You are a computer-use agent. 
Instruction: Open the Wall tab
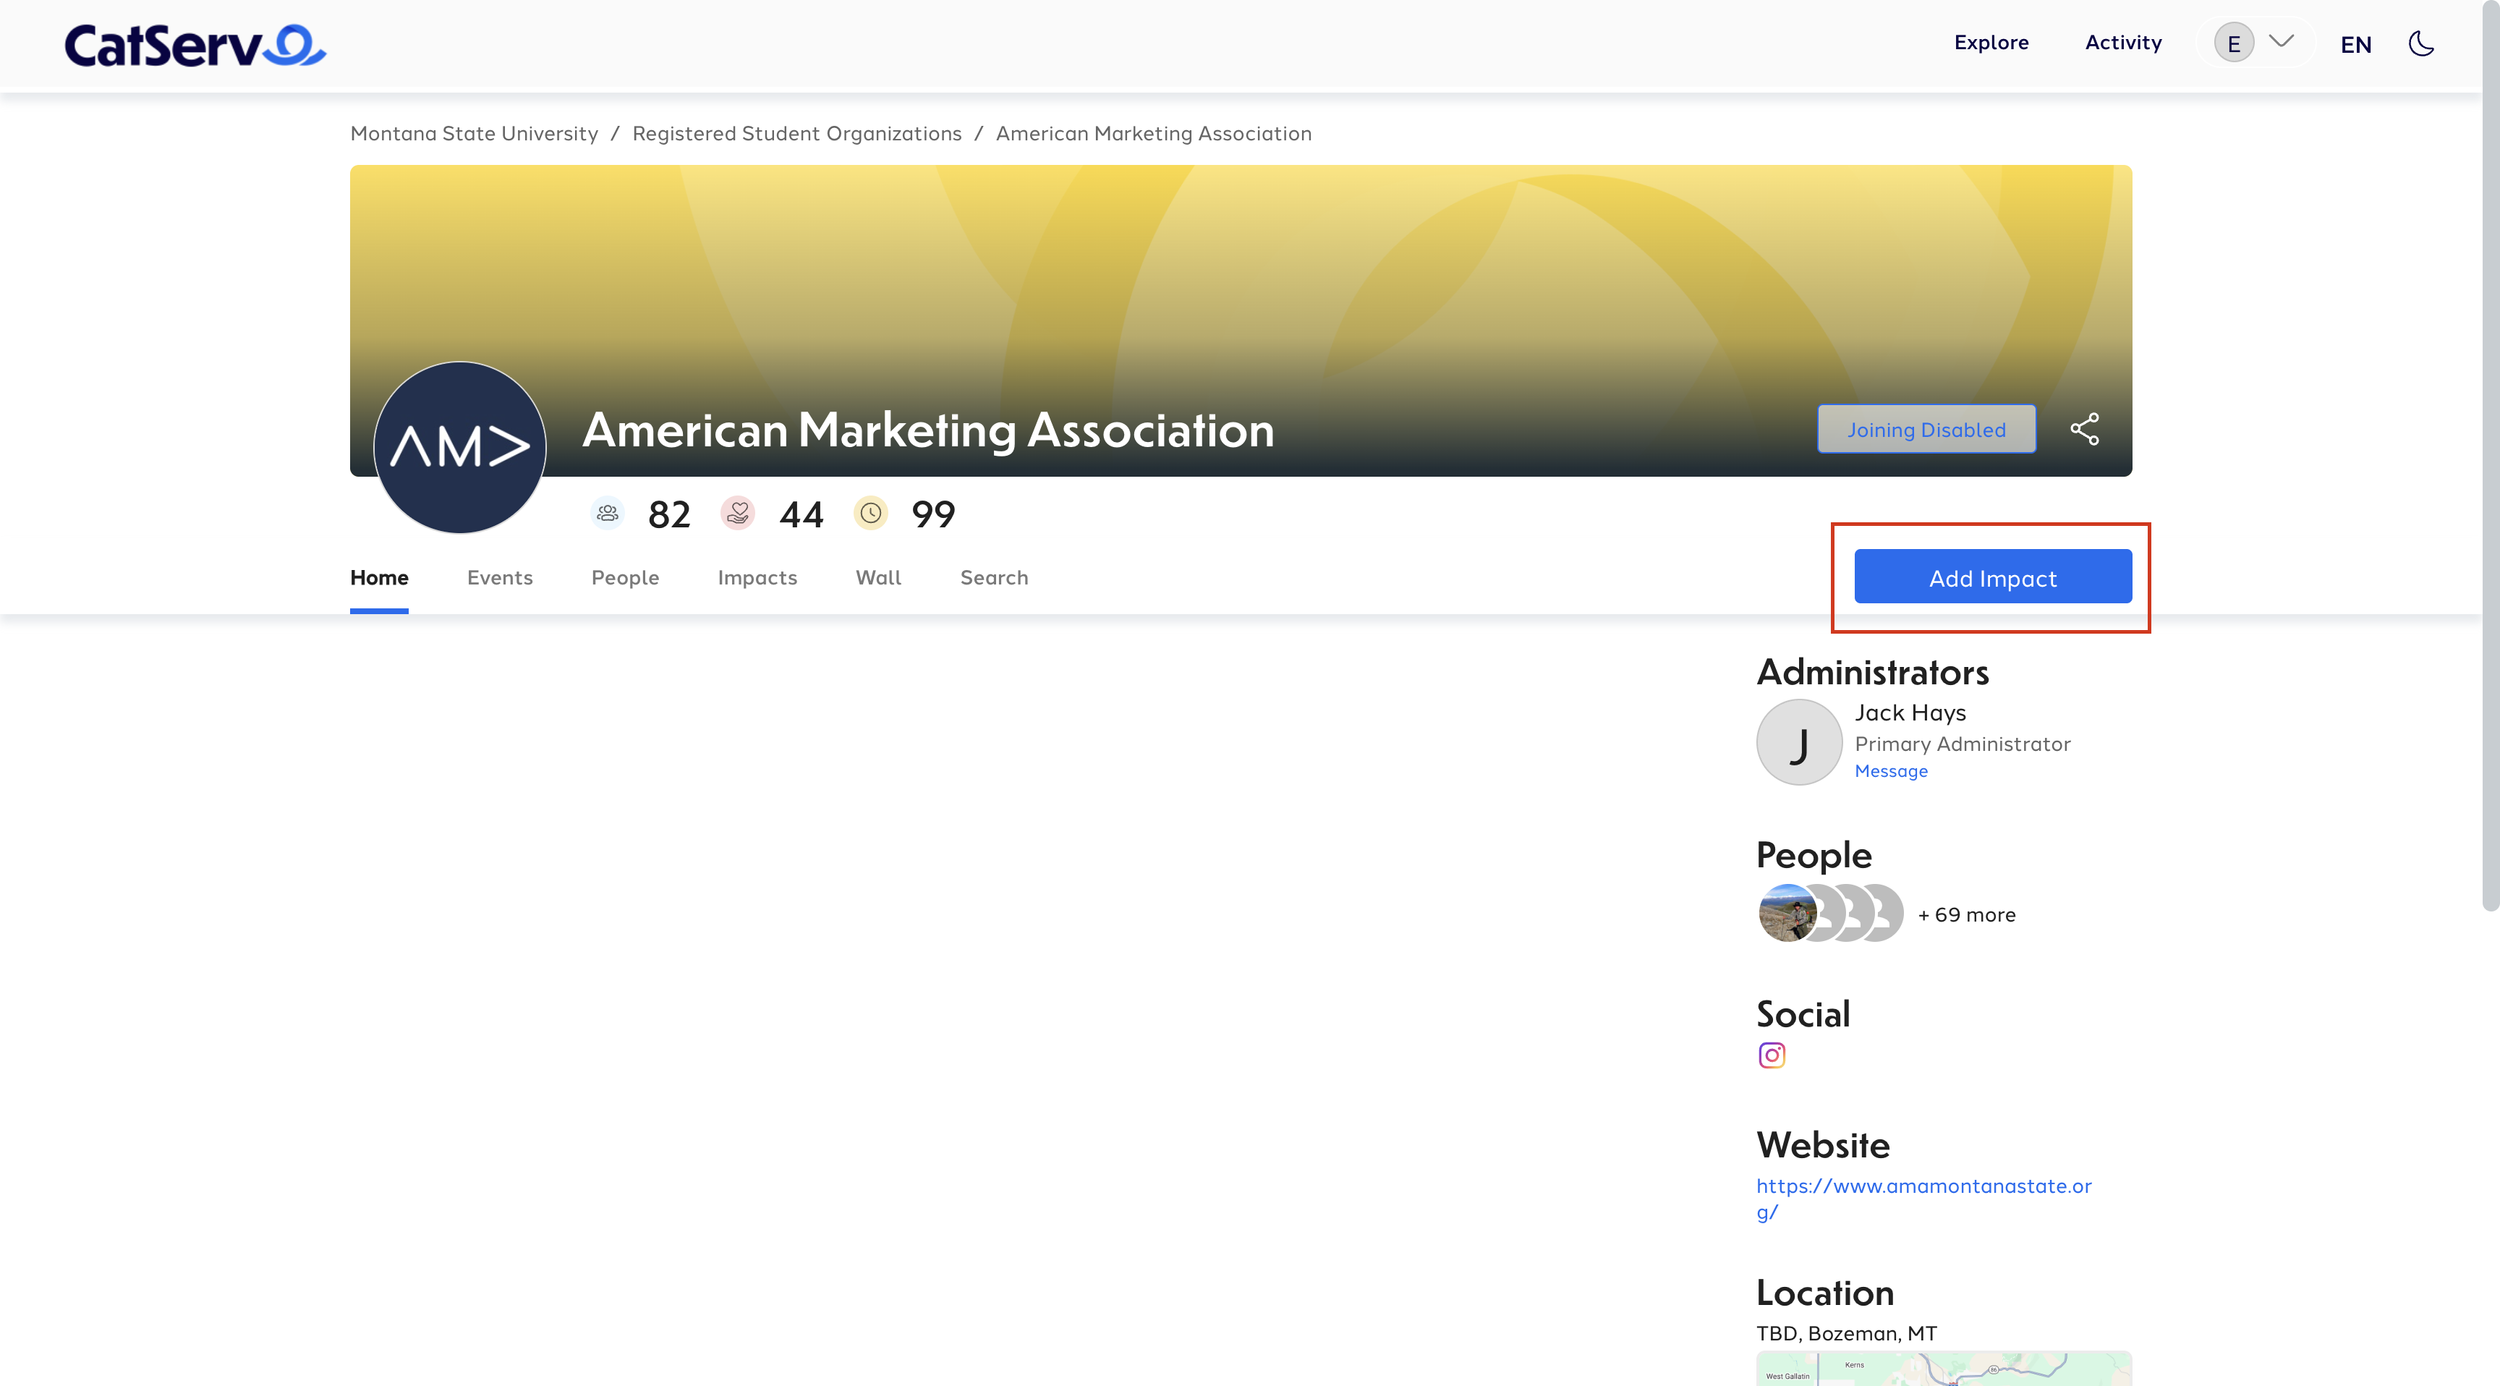pos(878,578)
